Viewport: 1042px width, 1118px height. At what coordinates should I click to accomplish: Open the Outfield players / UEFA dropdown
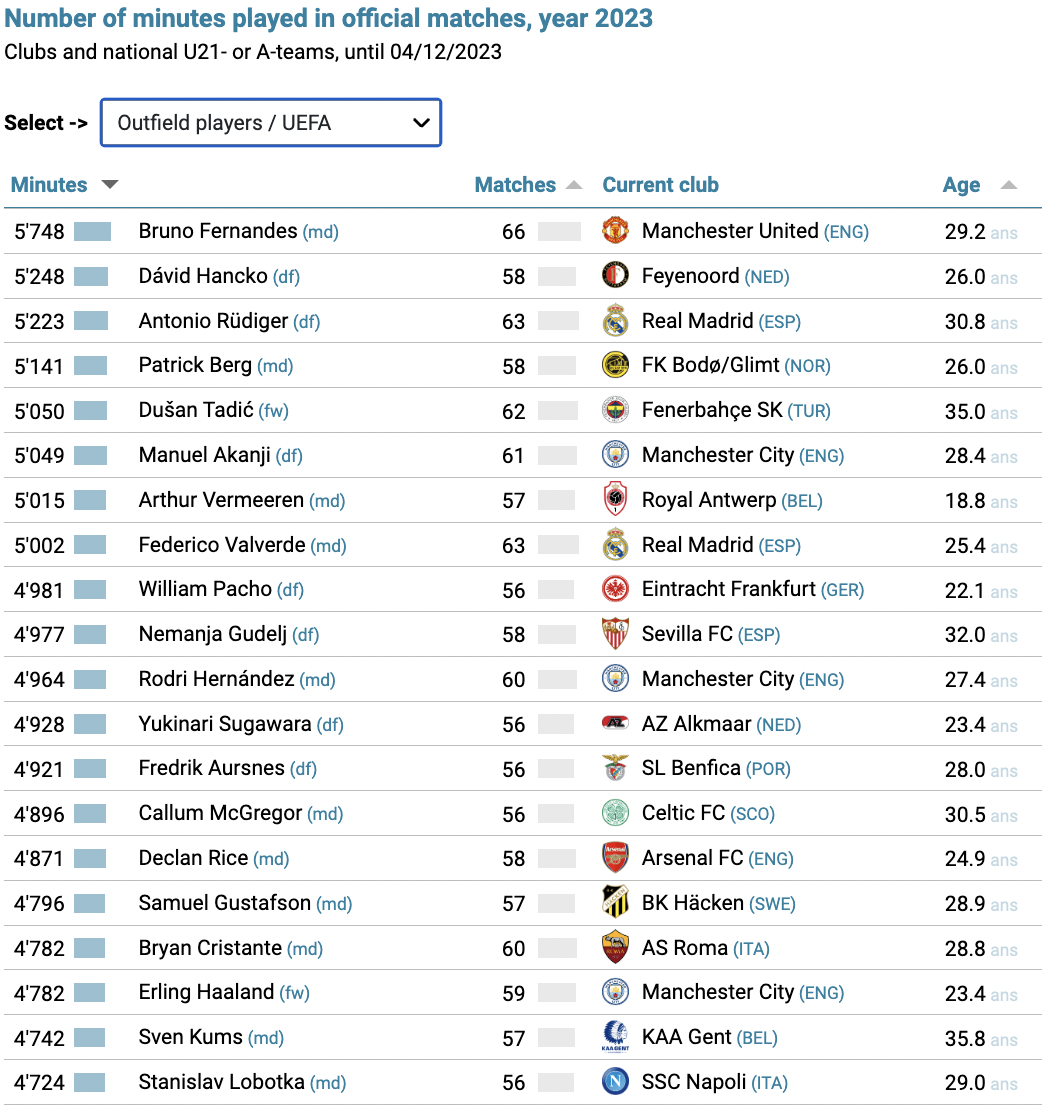click(271, 123)
